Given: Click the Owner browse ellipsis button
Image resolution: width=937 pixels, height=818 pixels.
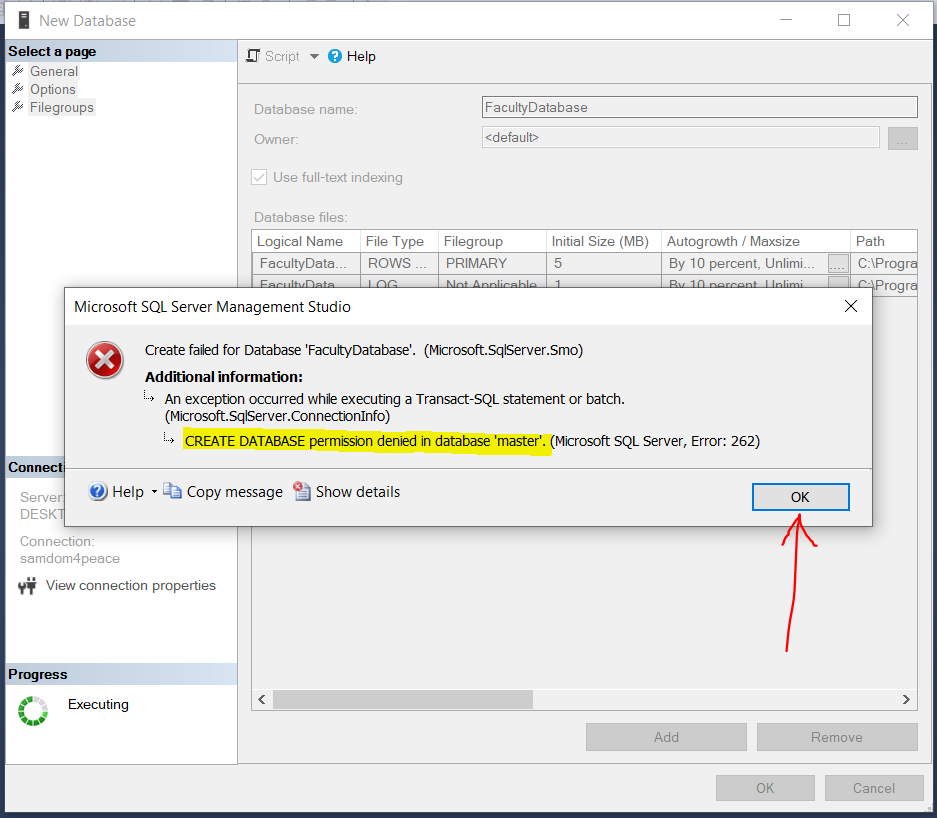Looking at the screenshot, I should pos(902,138).
